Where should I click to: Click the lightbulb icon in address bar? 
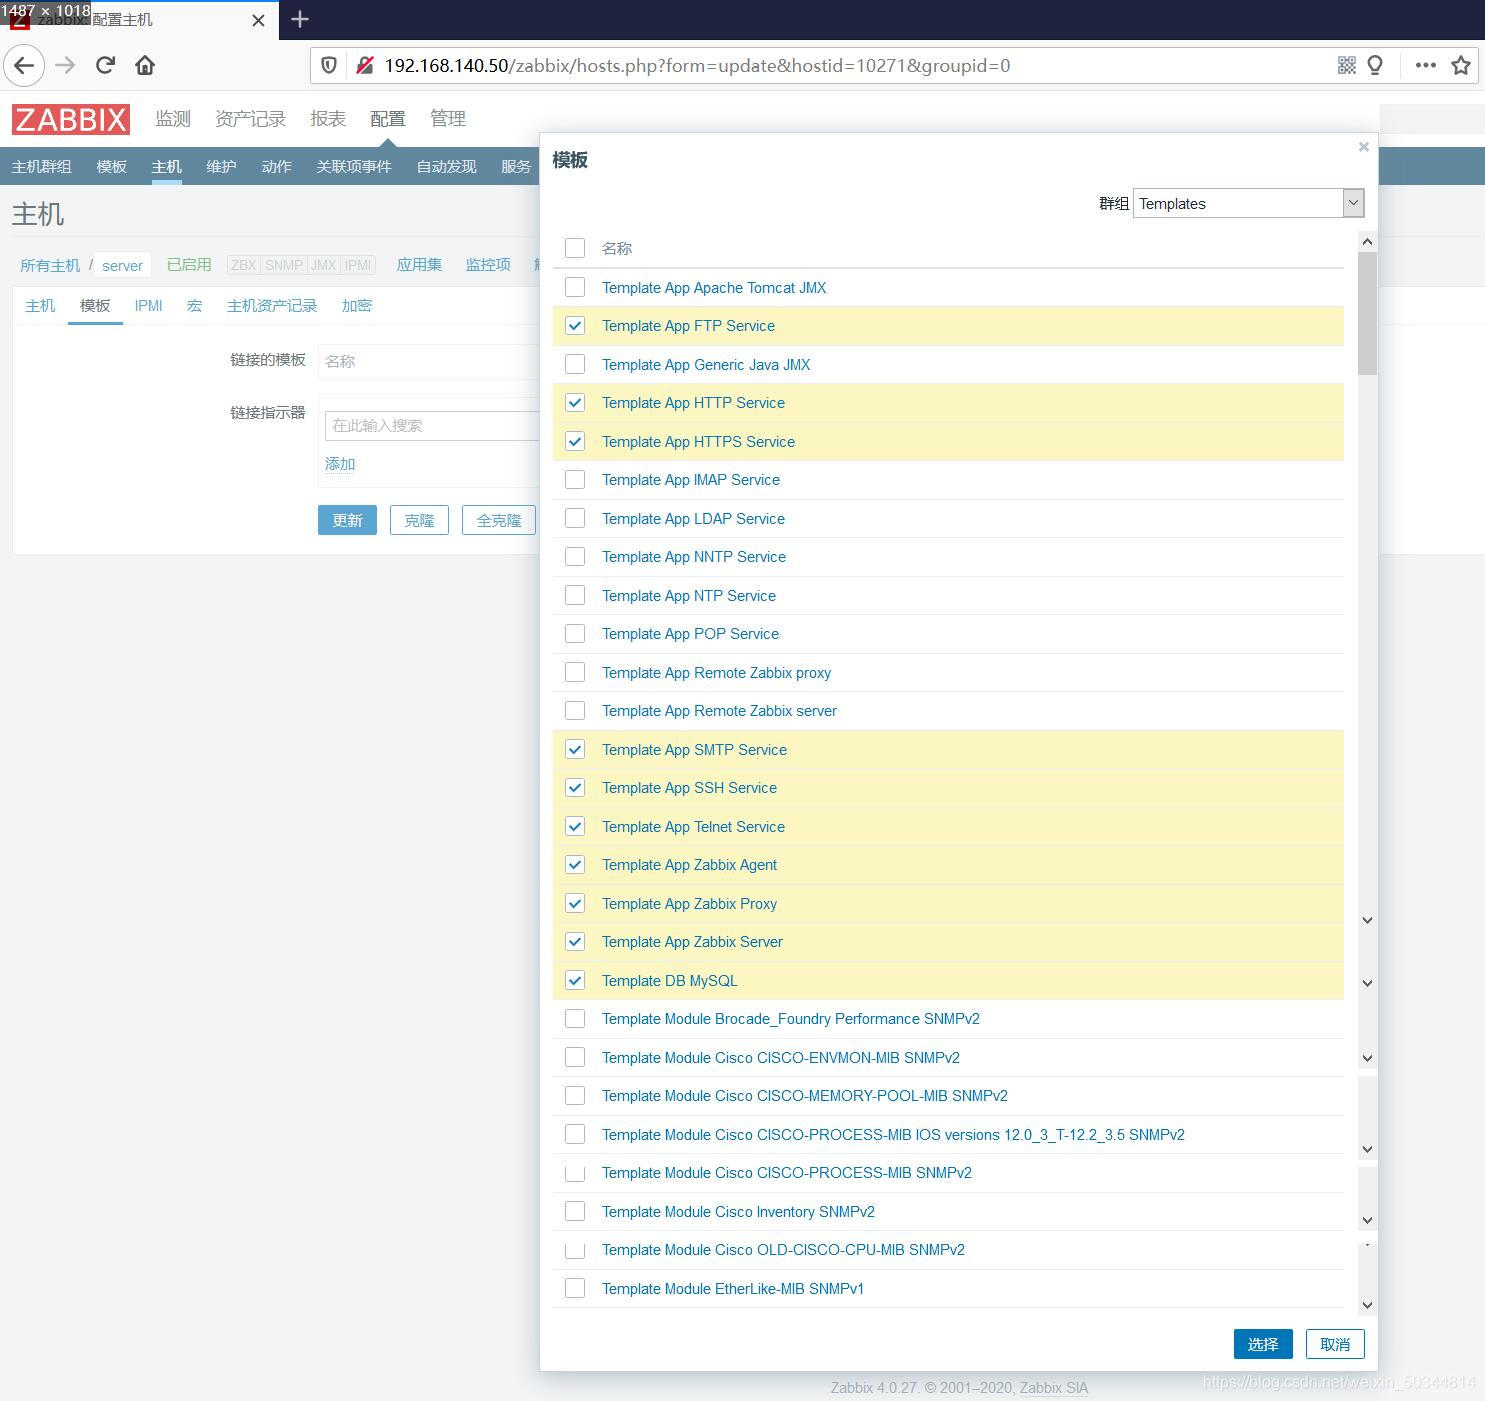tap(1375, 66)
